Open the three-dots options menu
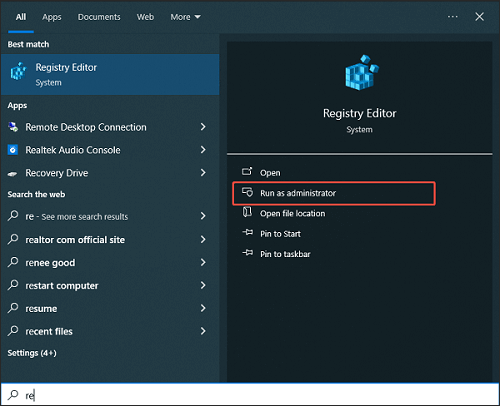 click(452, 16)
